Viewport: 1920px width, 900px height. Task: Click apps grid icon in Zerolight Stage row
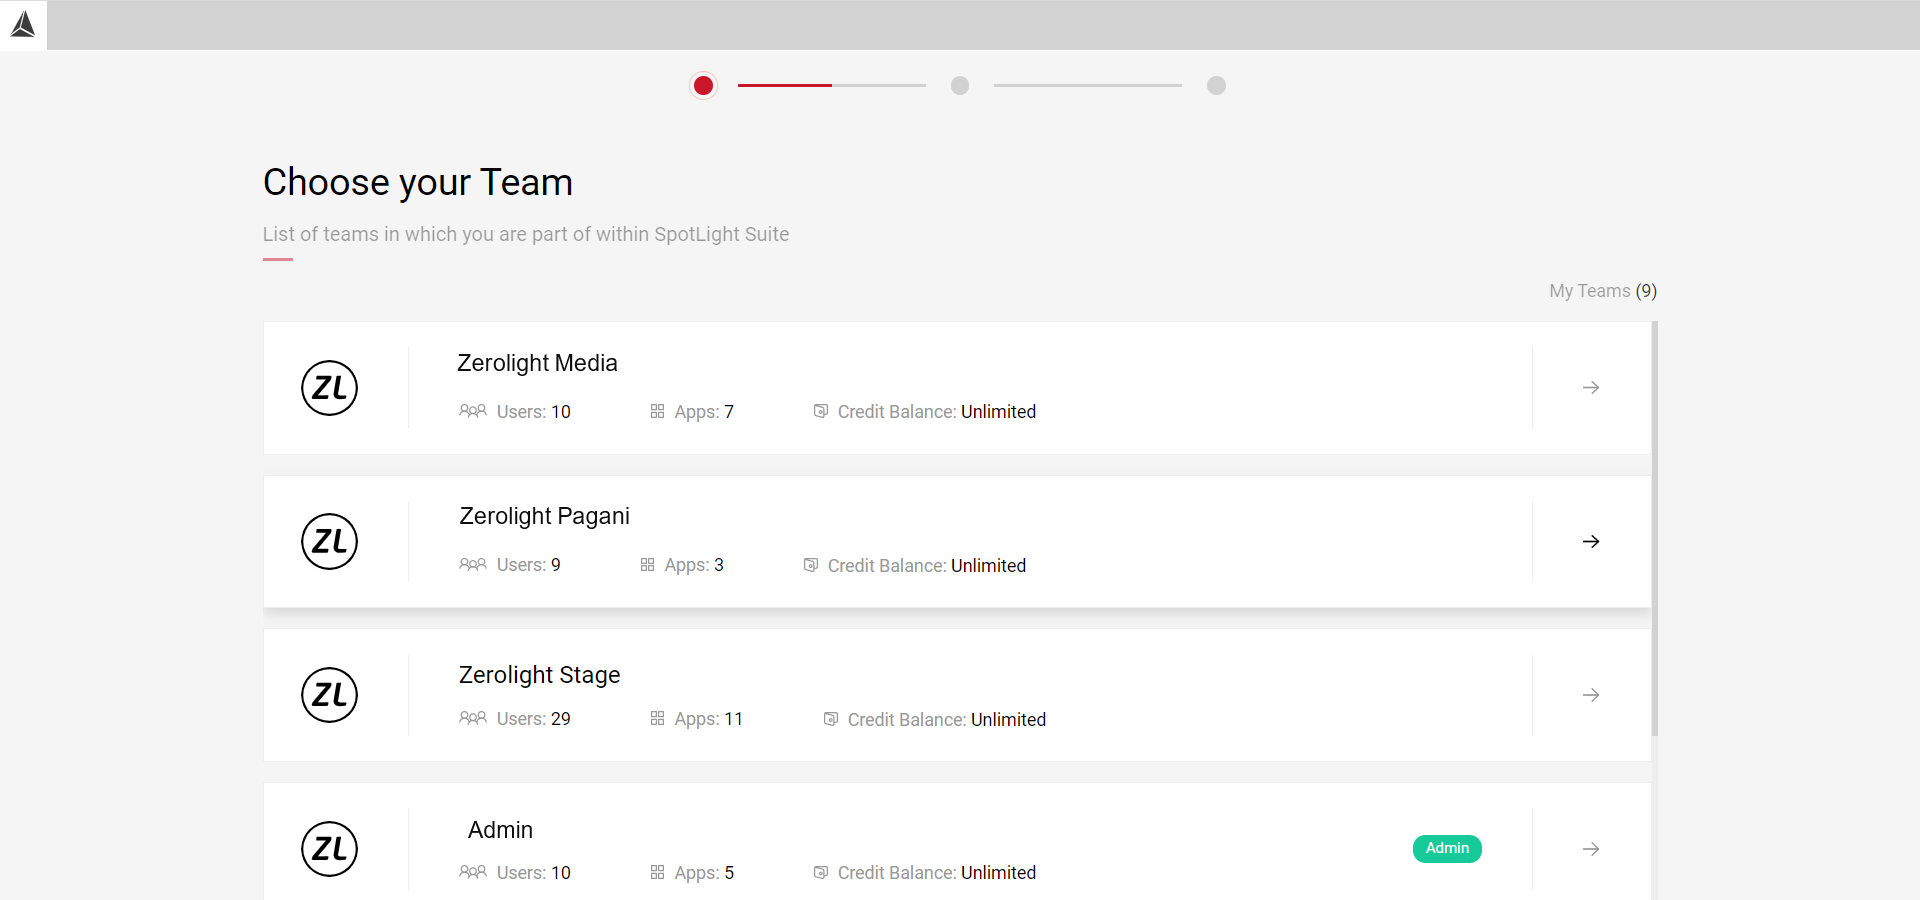pyautogui.click(x=657, y=718)
